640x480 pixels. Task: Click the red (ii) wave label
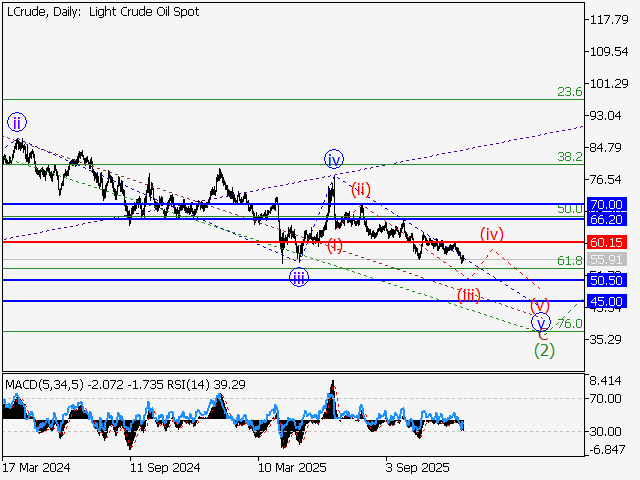tap(361, 189)
